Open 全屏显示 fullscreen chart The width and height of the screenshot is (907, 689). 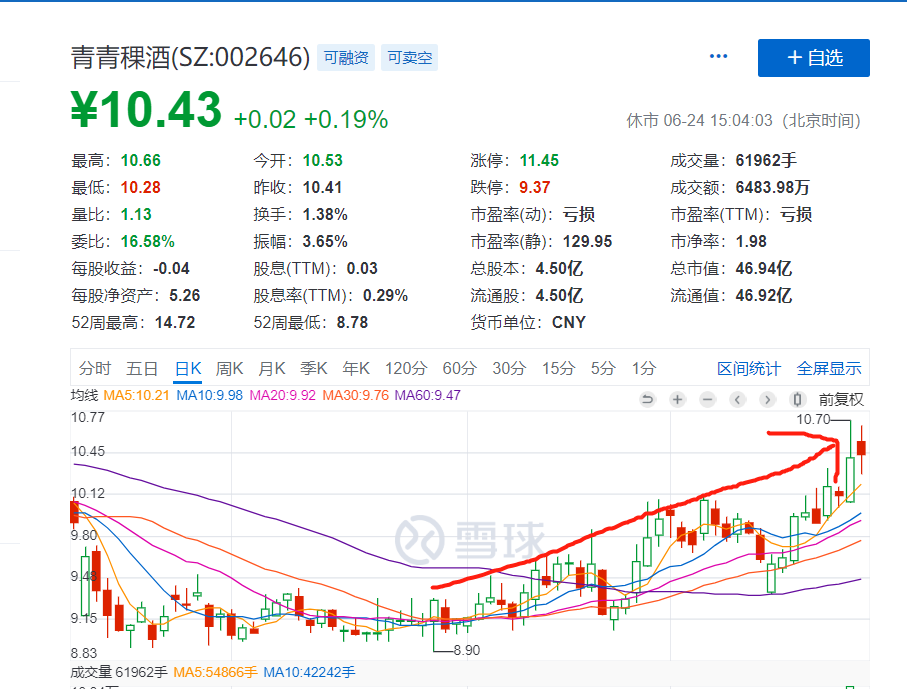point(829,369)
